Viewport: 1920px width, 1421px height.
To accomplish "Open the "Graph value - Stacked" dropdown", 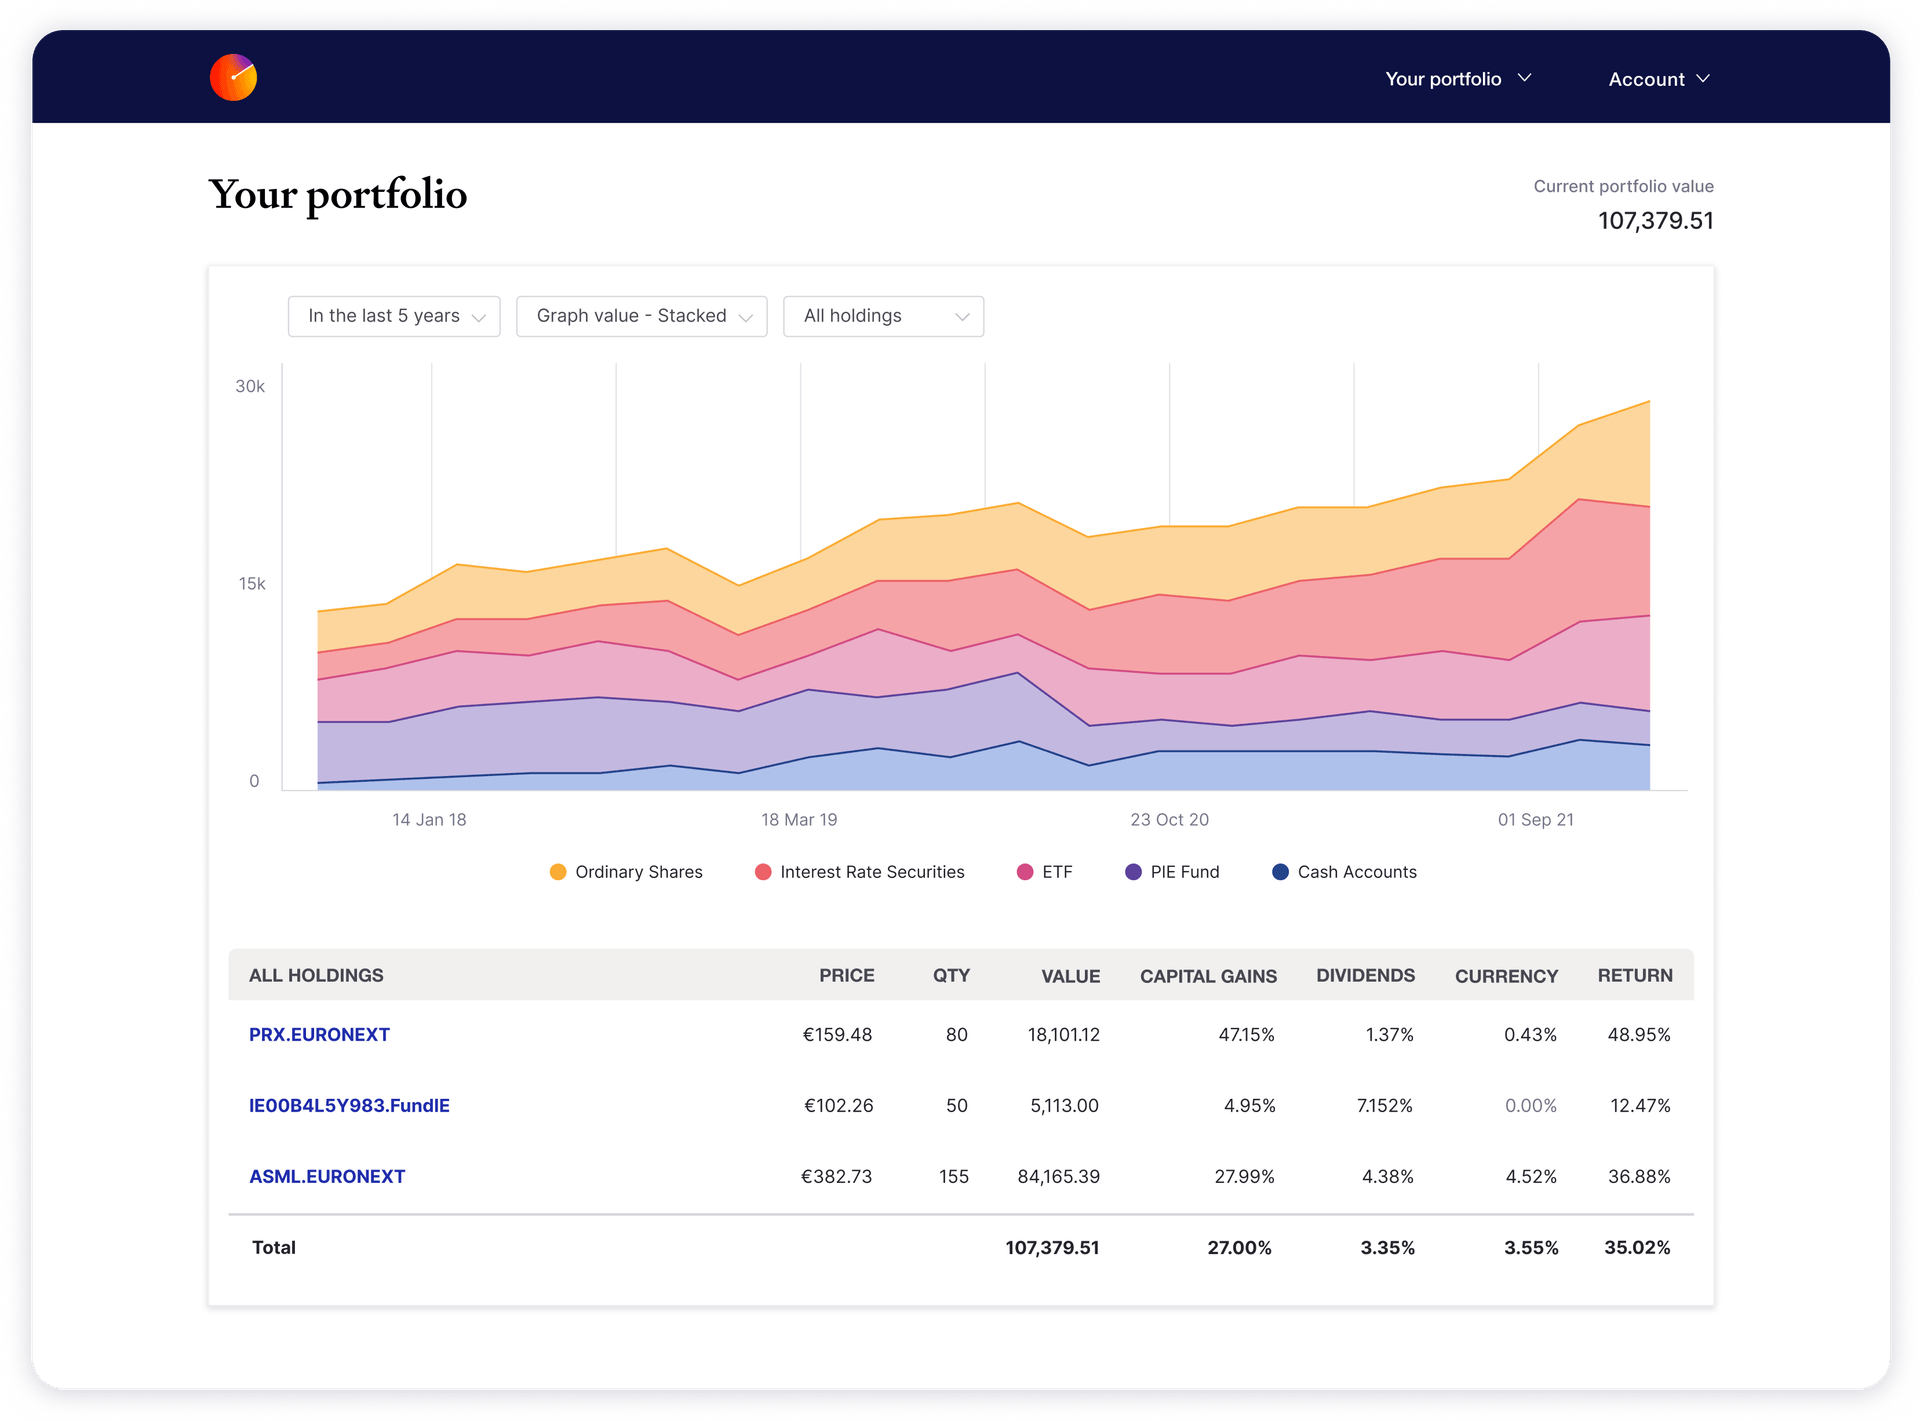I will 641,316.
